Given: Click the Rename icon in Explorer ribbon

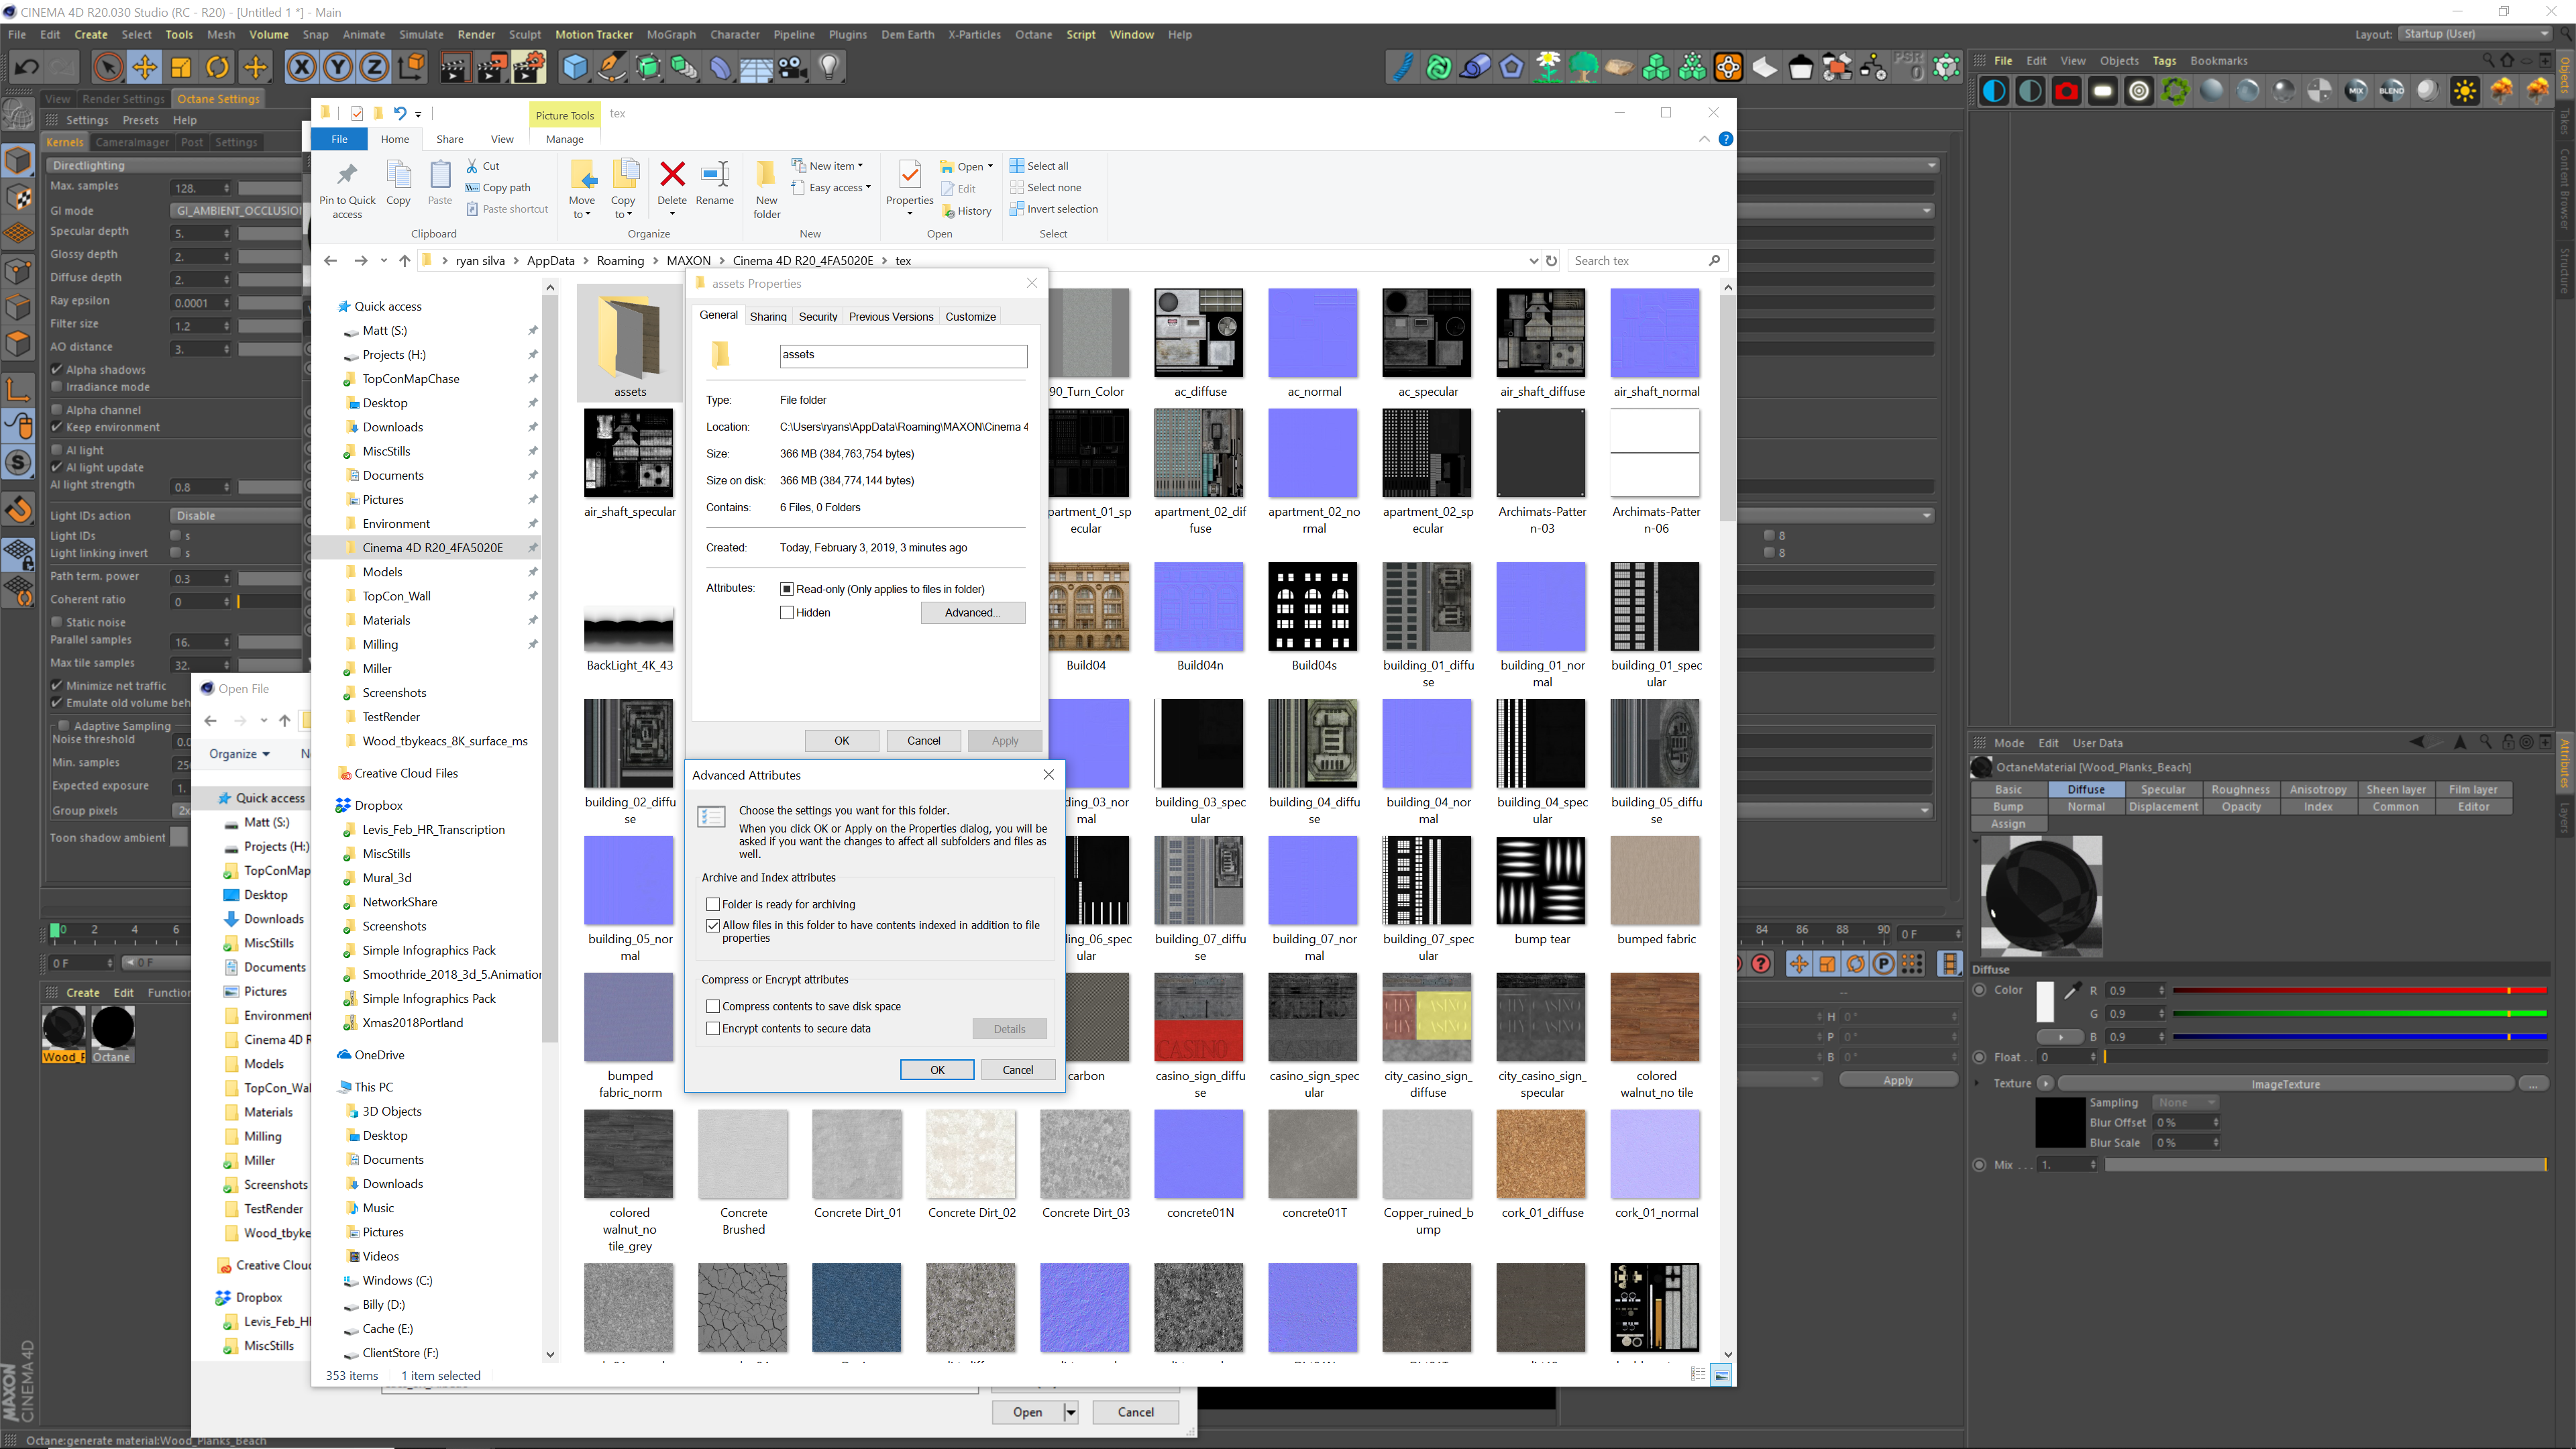Looking at the screenshot, I should pos(715,175).
